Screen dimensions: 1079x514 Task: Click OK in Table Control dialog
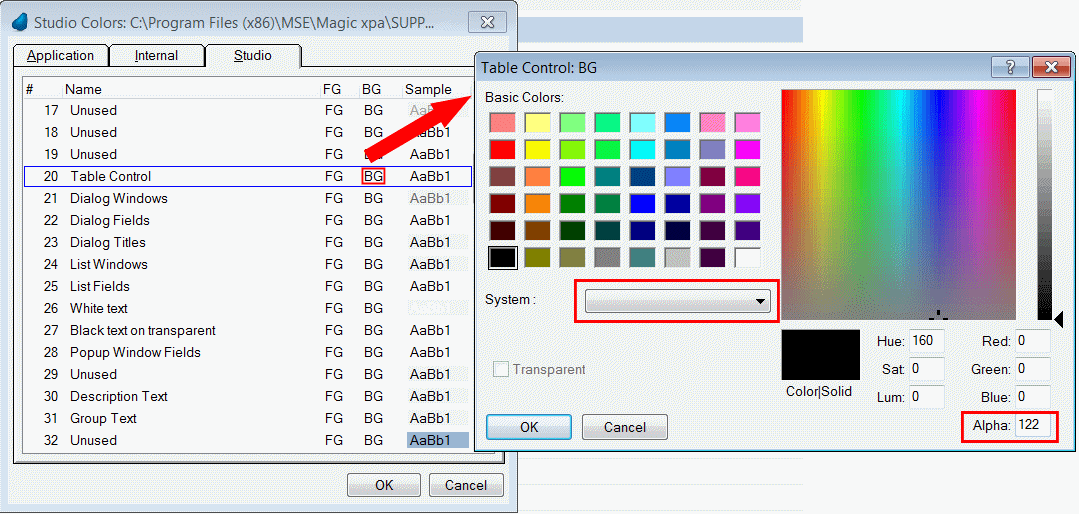tap(529, 427)
